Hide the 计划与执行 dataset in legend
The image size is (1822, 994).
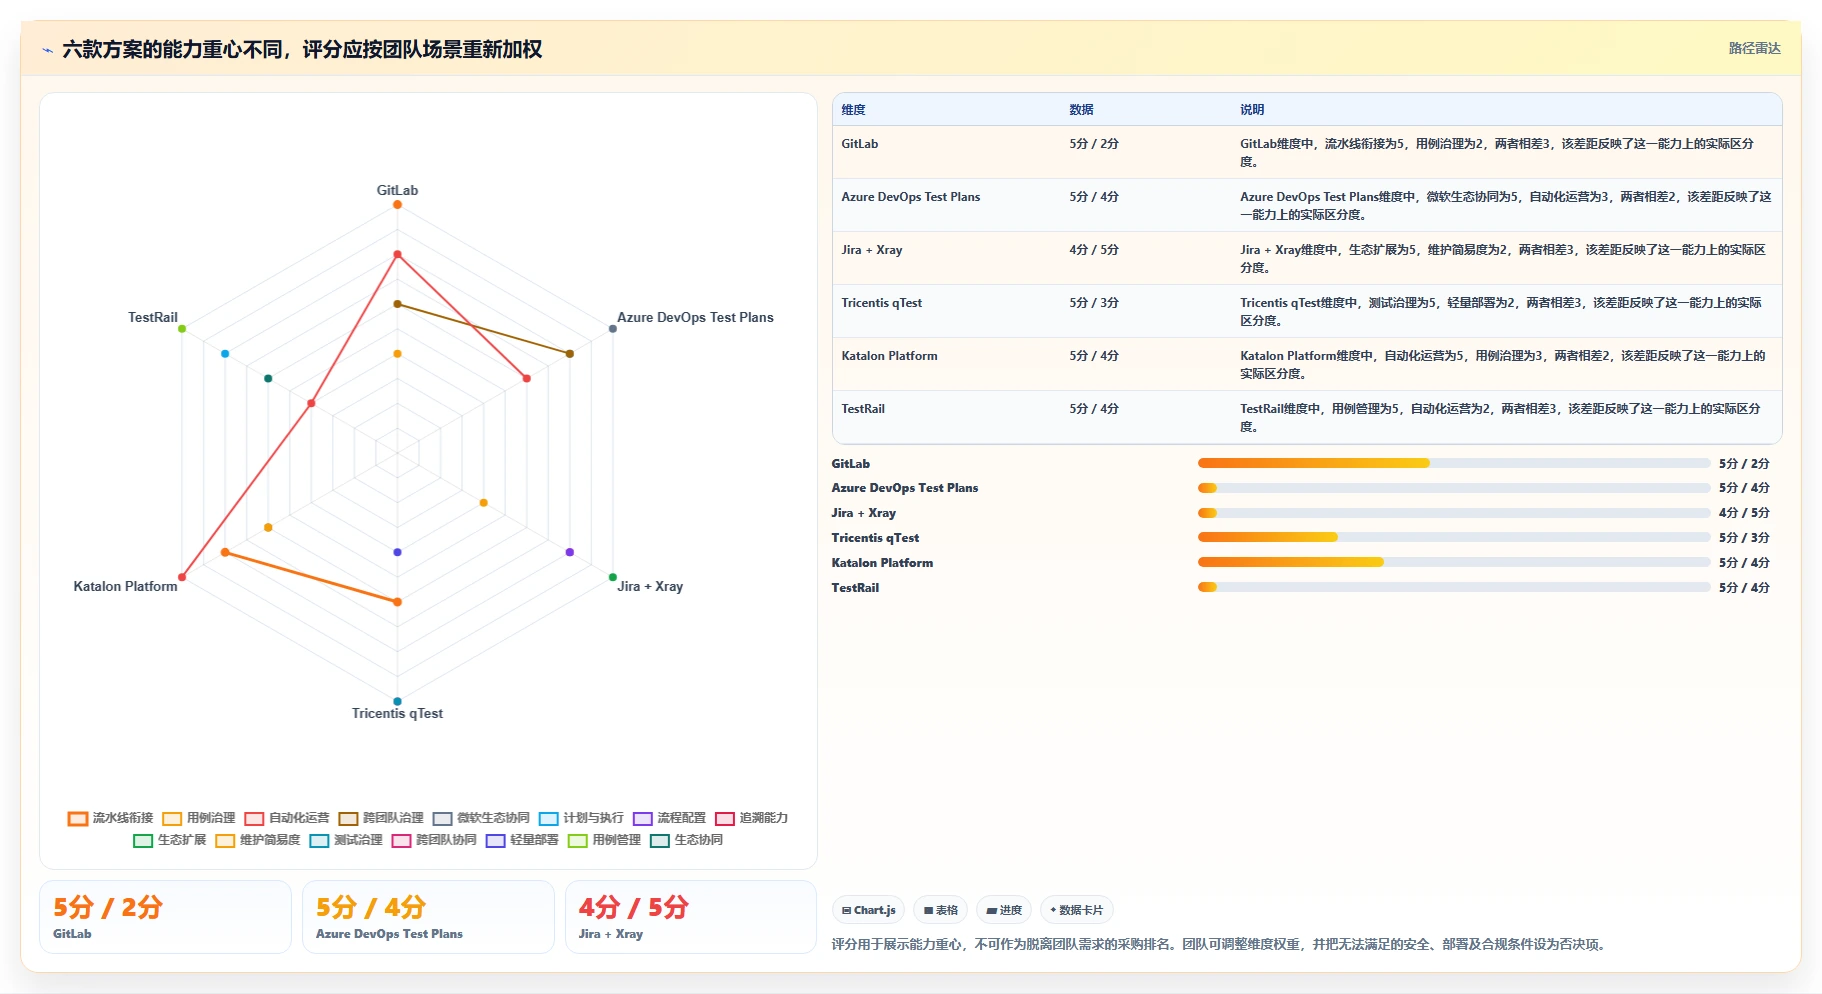click(x=581, y=818)
